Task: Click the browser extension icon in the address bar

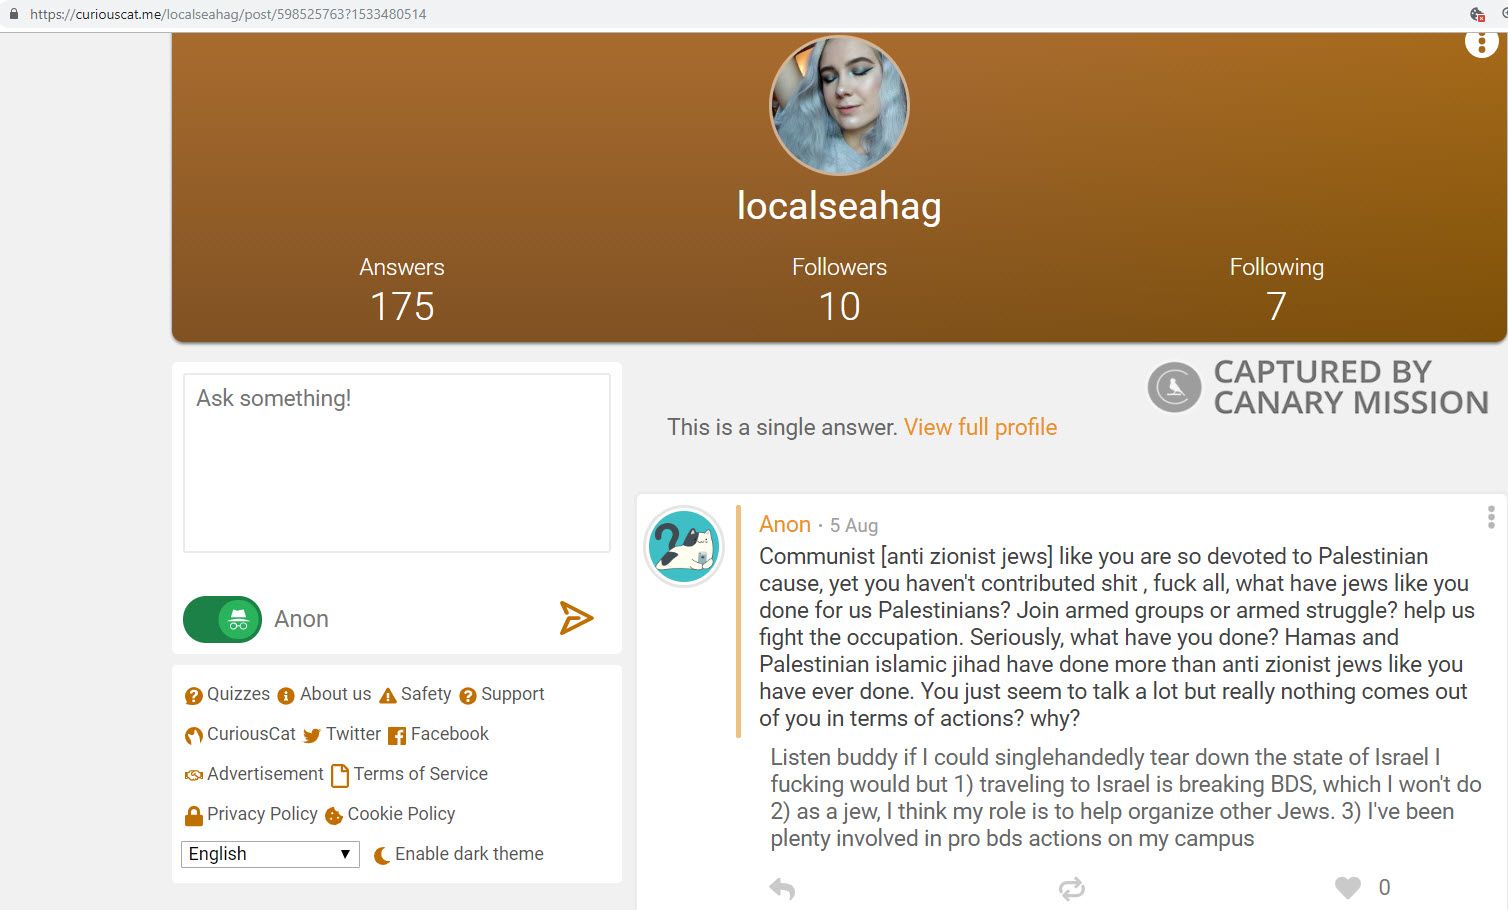Action: coord(1477,14)
